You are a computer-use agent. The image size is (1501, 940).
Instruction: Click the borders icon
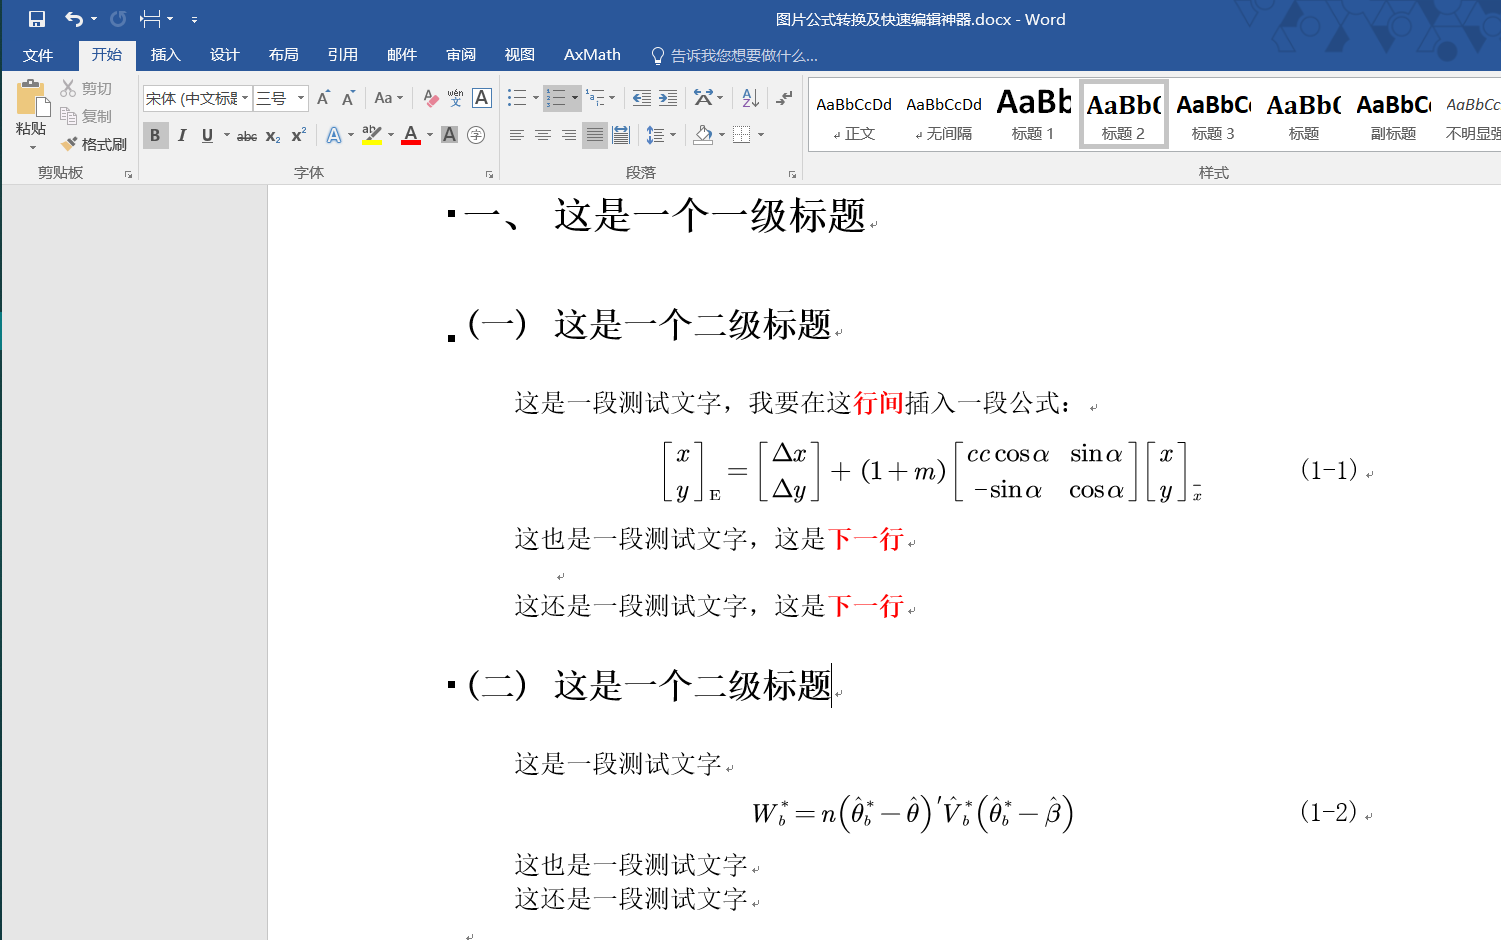pos(741,135)
